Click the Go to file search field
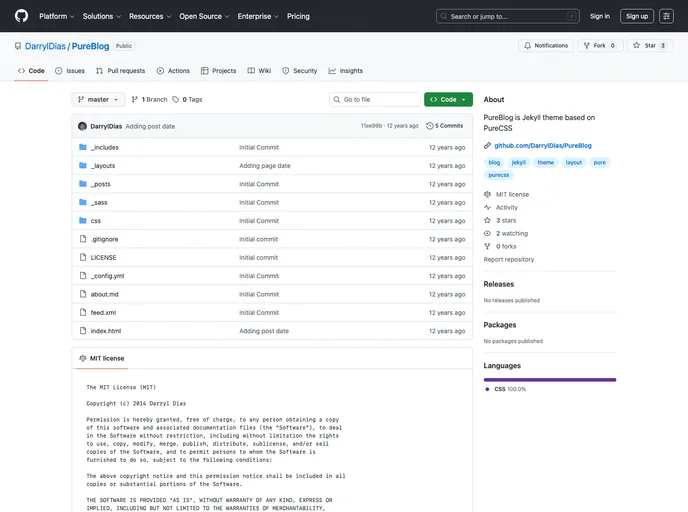 pos(378,100)
